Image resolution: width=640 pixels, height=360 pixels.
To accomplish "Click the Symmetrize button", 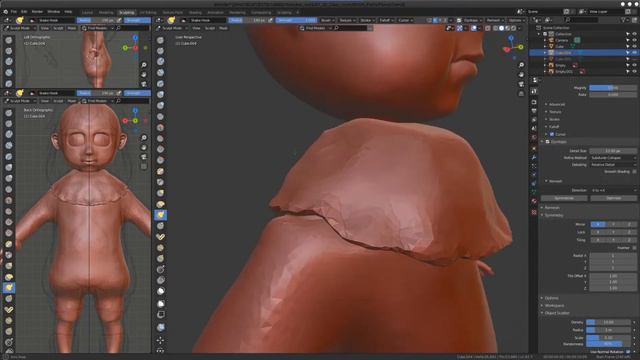I will (x=564, y=198).
